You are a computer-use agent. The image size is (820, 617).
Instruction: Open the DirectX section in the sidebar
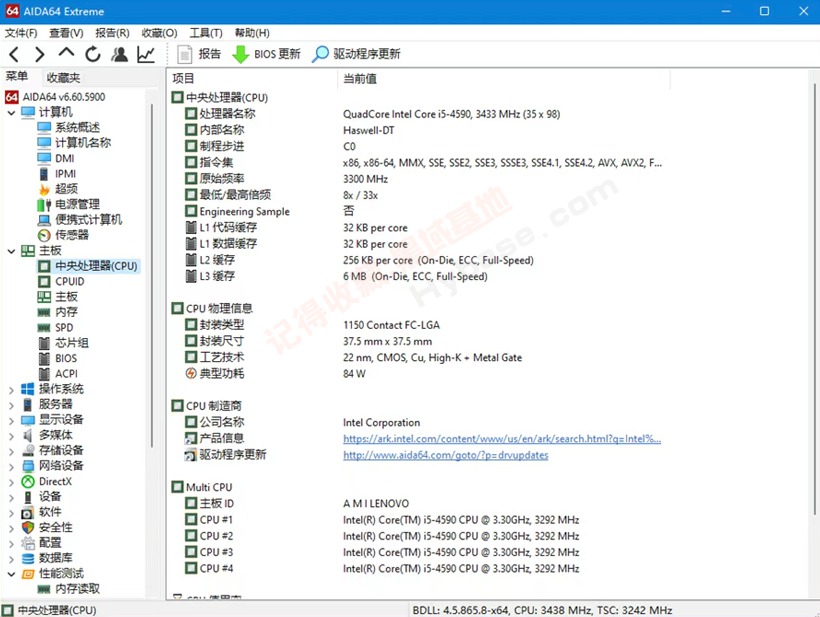tap(57, 481)
